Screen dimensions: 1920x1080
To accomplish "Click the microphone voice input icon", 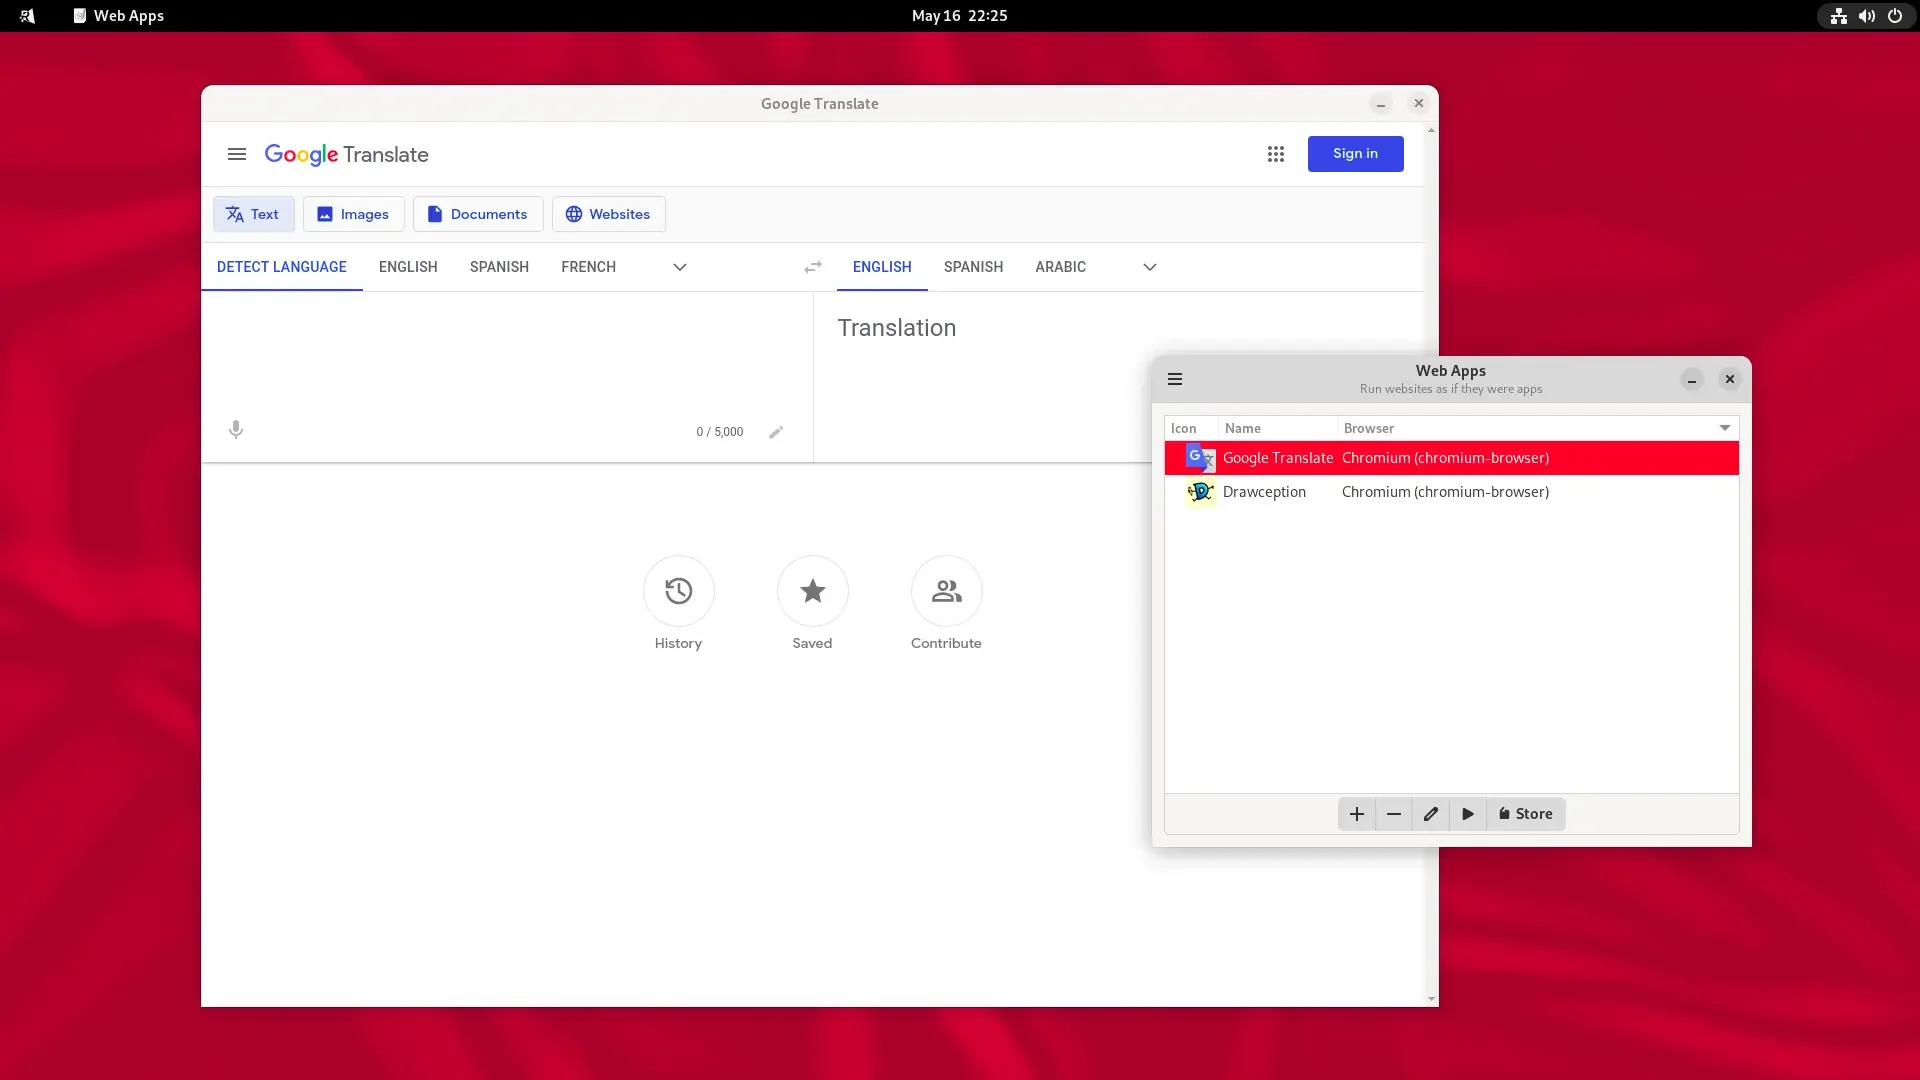I will pos(236,430).
